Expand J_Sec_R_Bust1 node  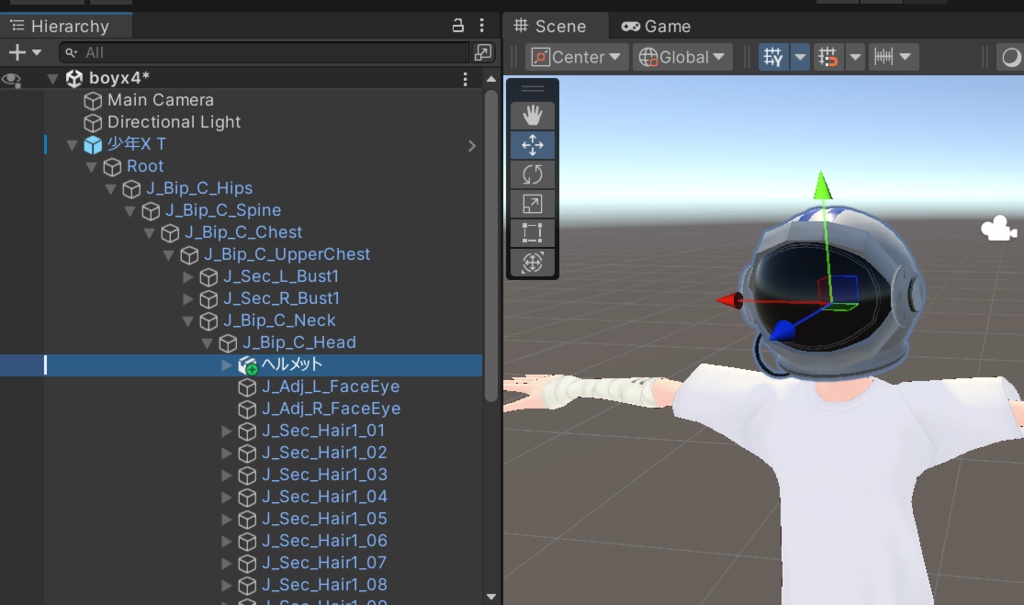click(188, 299)
